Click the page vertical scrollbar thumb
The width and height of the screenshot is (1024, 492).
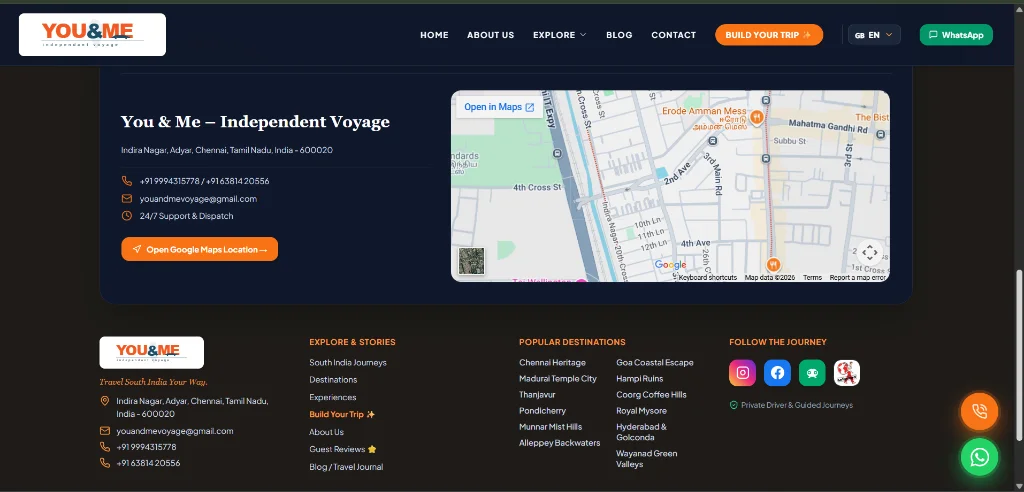coord(1019,356)
